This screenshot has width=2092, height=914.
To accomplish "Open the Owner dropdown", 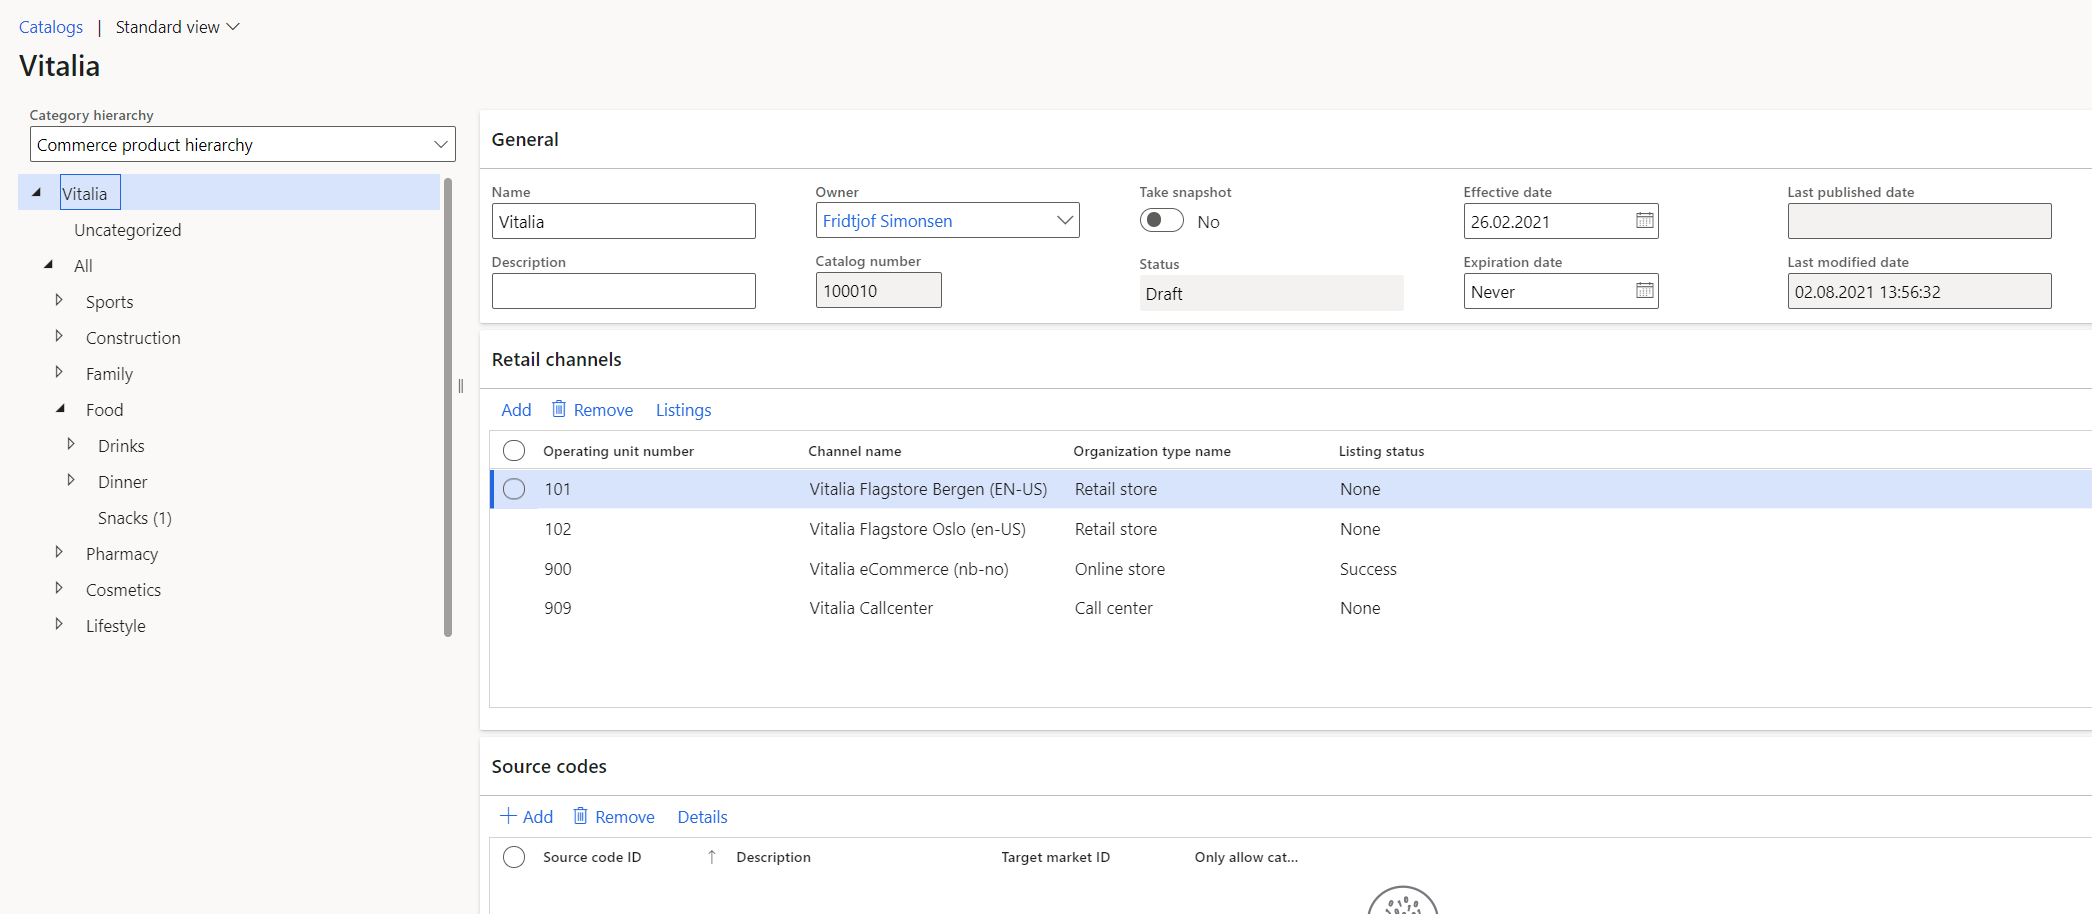I will tap(1065, 221).
